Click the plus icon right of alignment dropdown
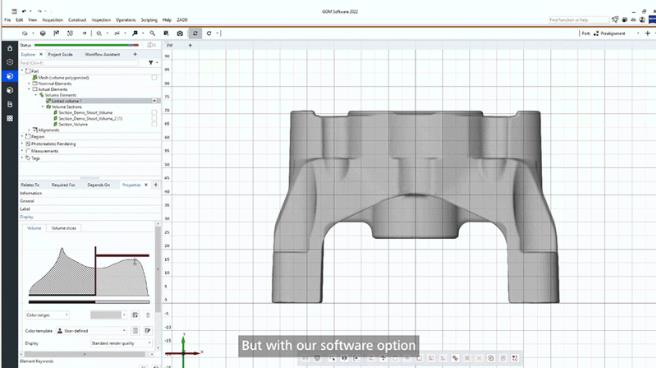 pyautogui.click(x=648, y=33)
